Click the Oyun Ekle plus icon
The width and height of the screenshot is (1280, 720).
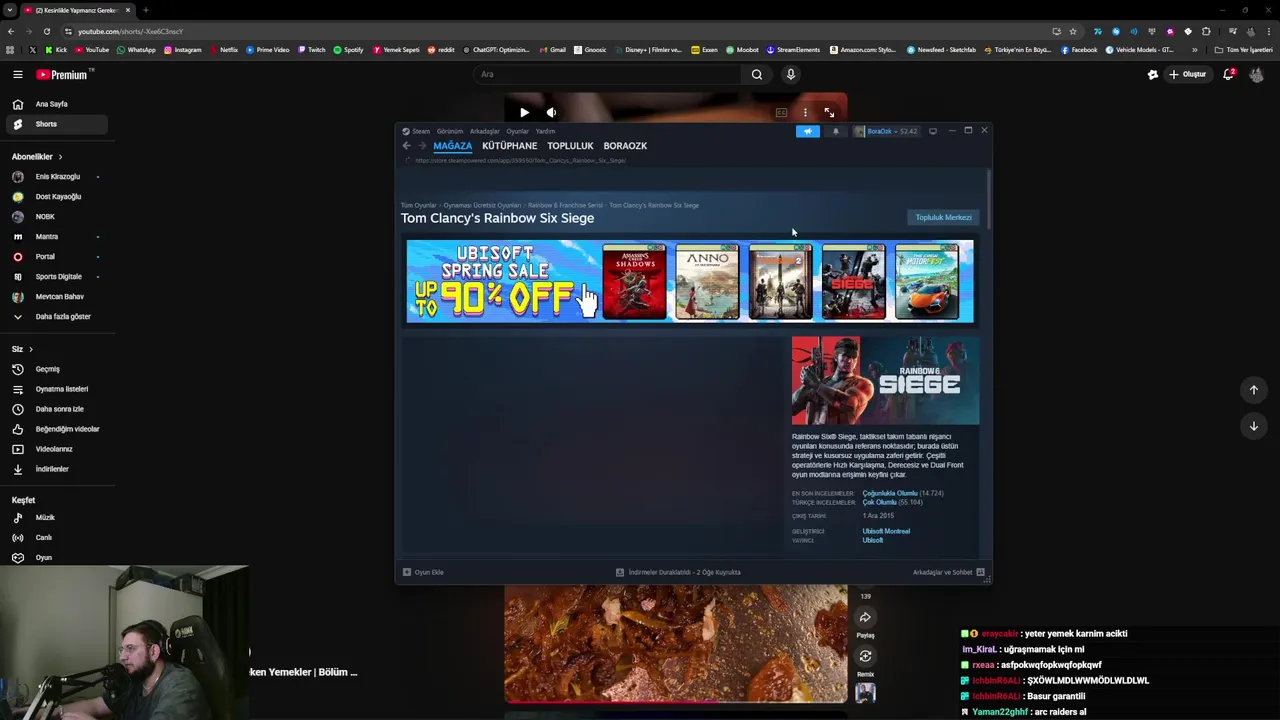click(x=407, y=572)
